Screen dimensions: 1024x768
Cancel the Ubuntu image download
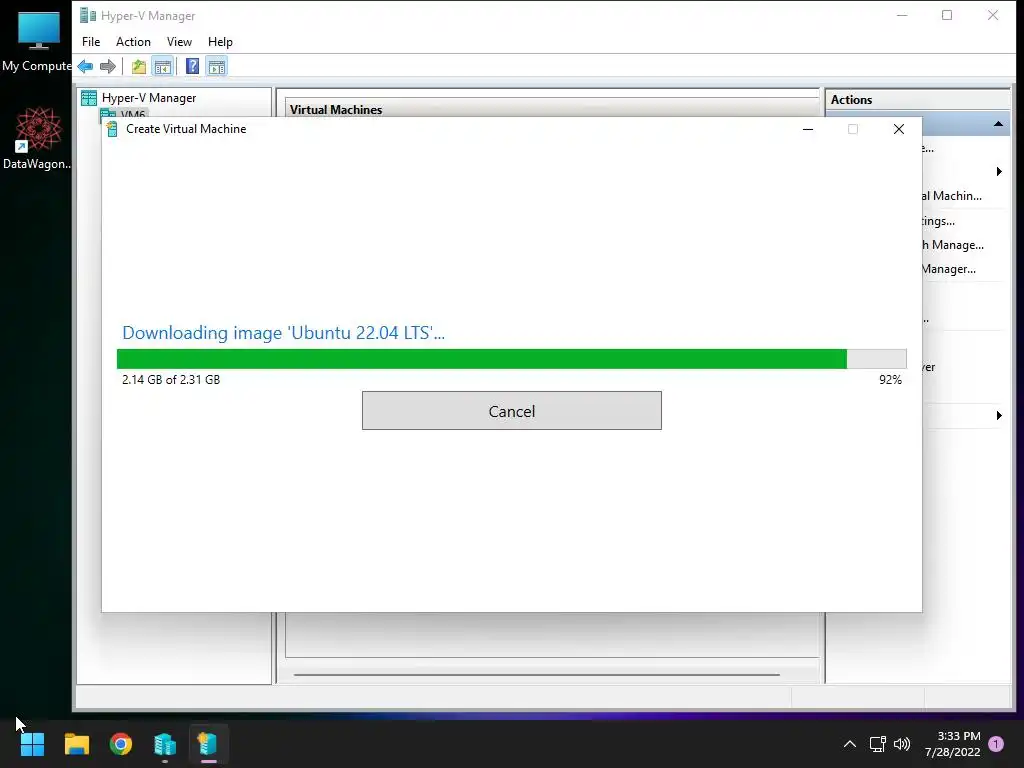tap(511, 411)
